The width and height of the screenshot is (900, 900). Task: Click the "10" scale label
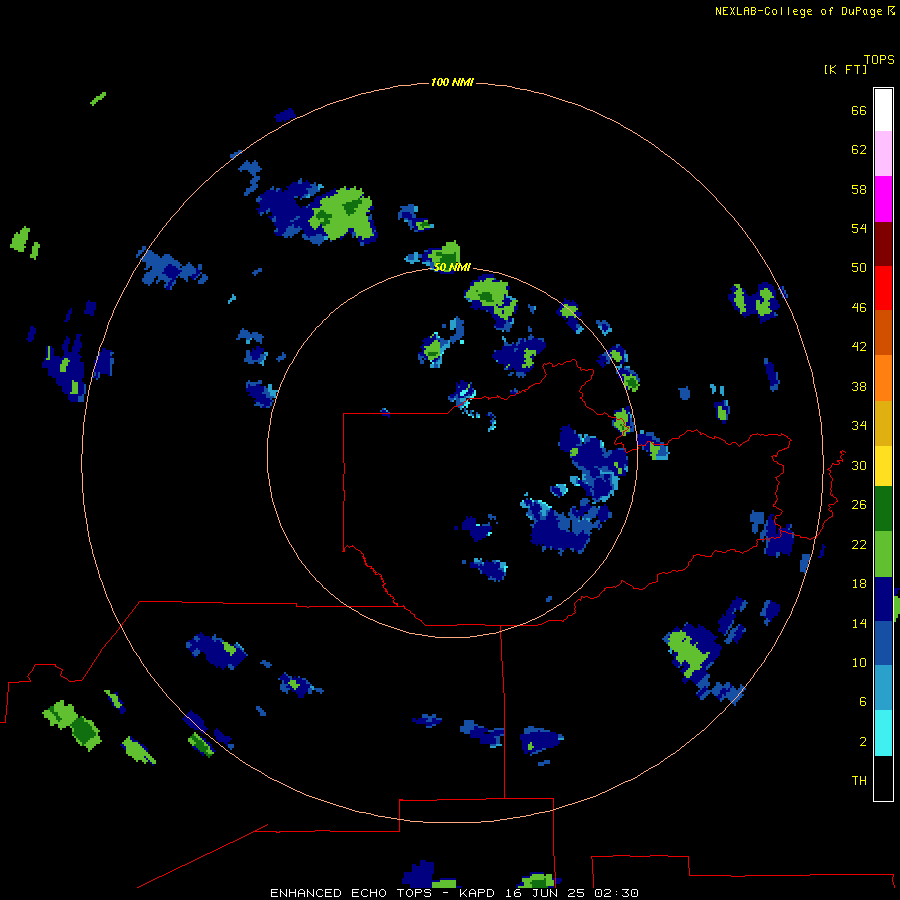pyautogui.click(x=859, y=662)
